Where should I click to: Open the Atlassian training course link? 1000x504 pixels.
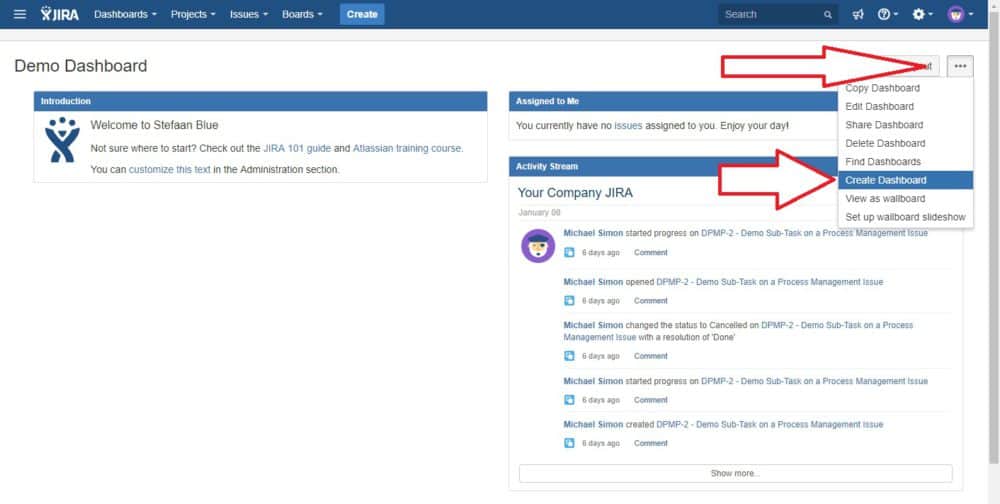point(407,148)
